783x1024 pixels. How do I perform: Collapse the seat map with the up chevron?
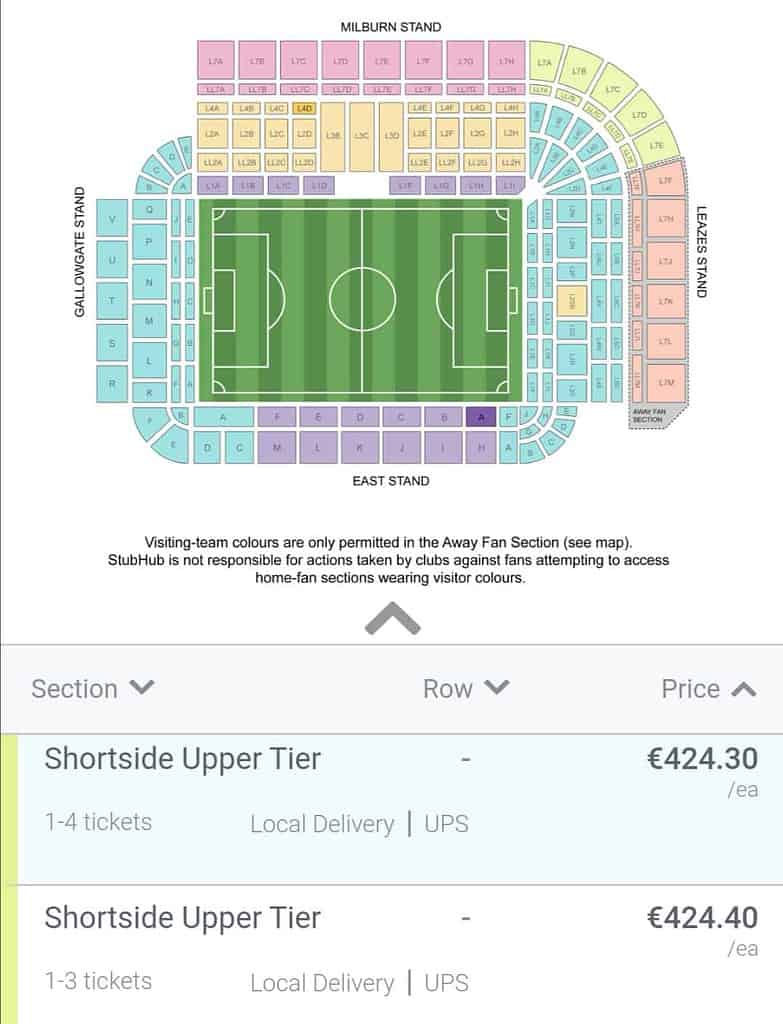click(x=392, y=618)
